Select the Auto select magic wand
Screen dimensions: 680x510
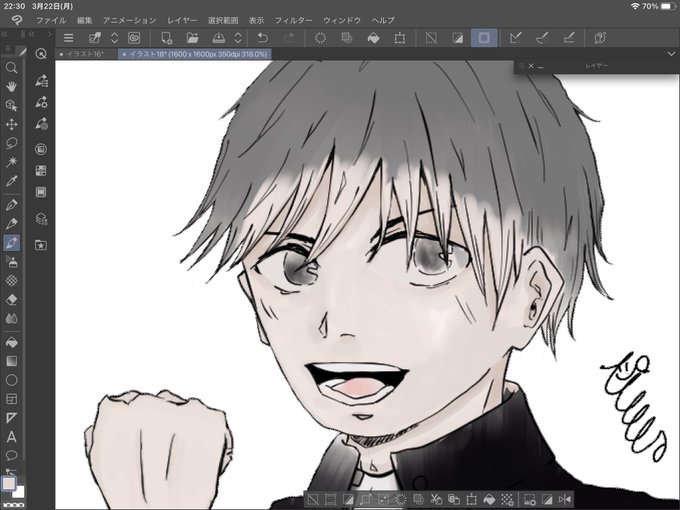pos(12,162)
